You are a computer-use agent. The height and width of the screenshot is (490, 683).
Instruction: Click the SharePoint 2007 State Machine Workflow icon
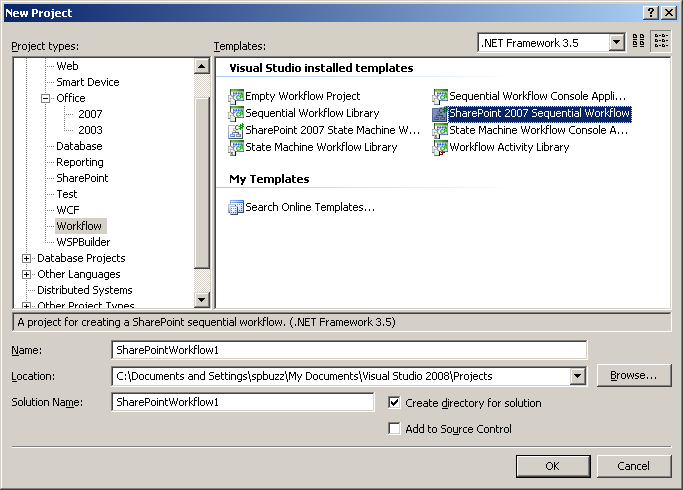[236, 130]
